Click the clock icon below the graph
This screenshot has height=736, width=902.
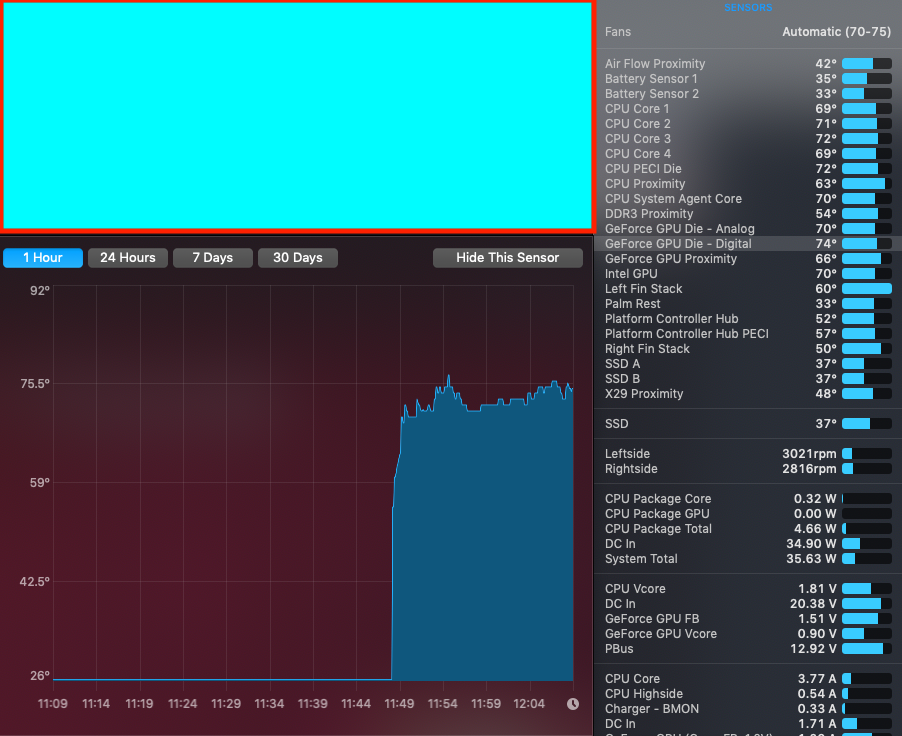click(x=572, y=704)
